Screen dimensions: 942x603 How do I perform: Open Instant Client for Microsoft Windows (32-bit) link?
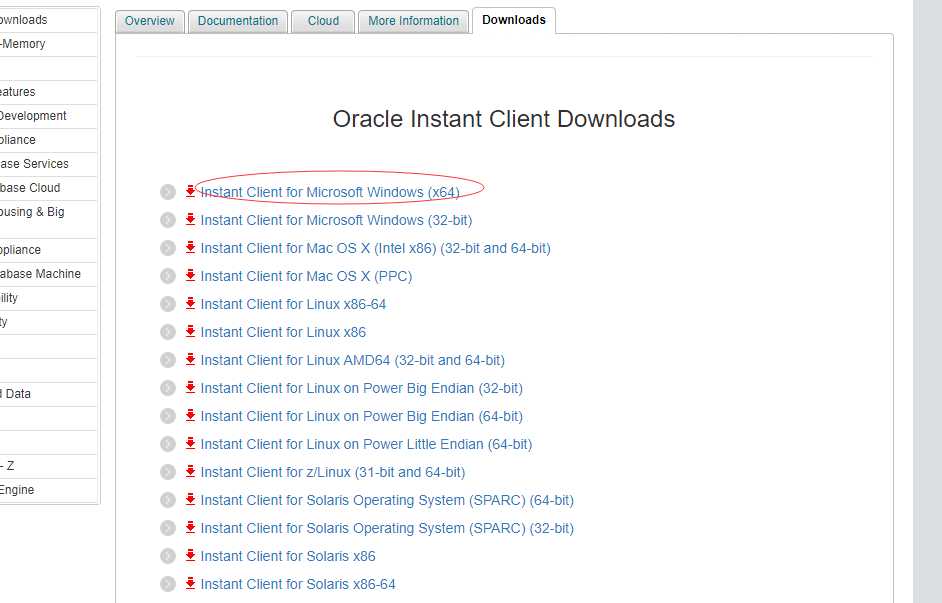(336, 220)
